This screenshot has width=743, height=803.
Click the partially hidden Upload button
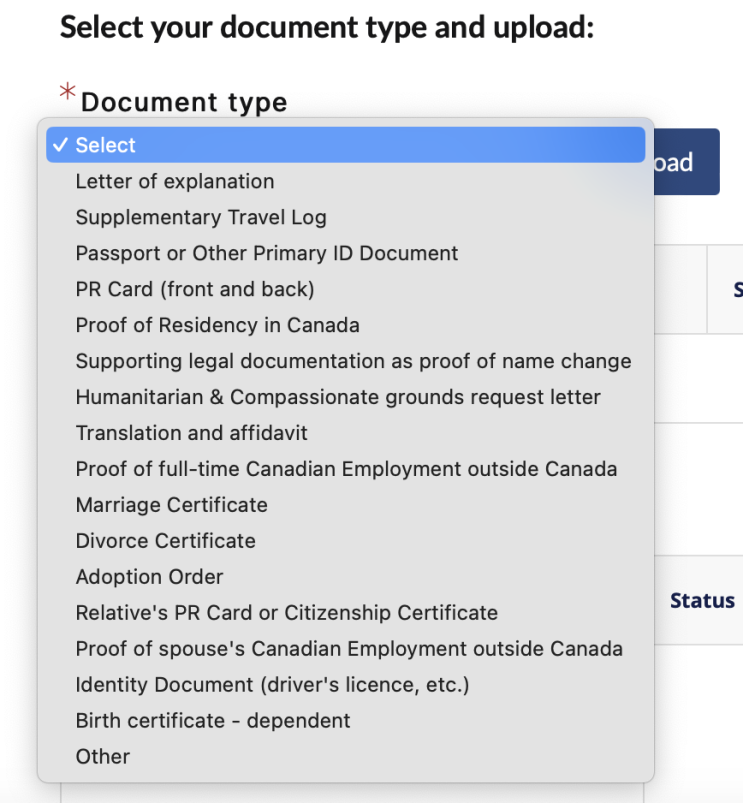(687, 162)
